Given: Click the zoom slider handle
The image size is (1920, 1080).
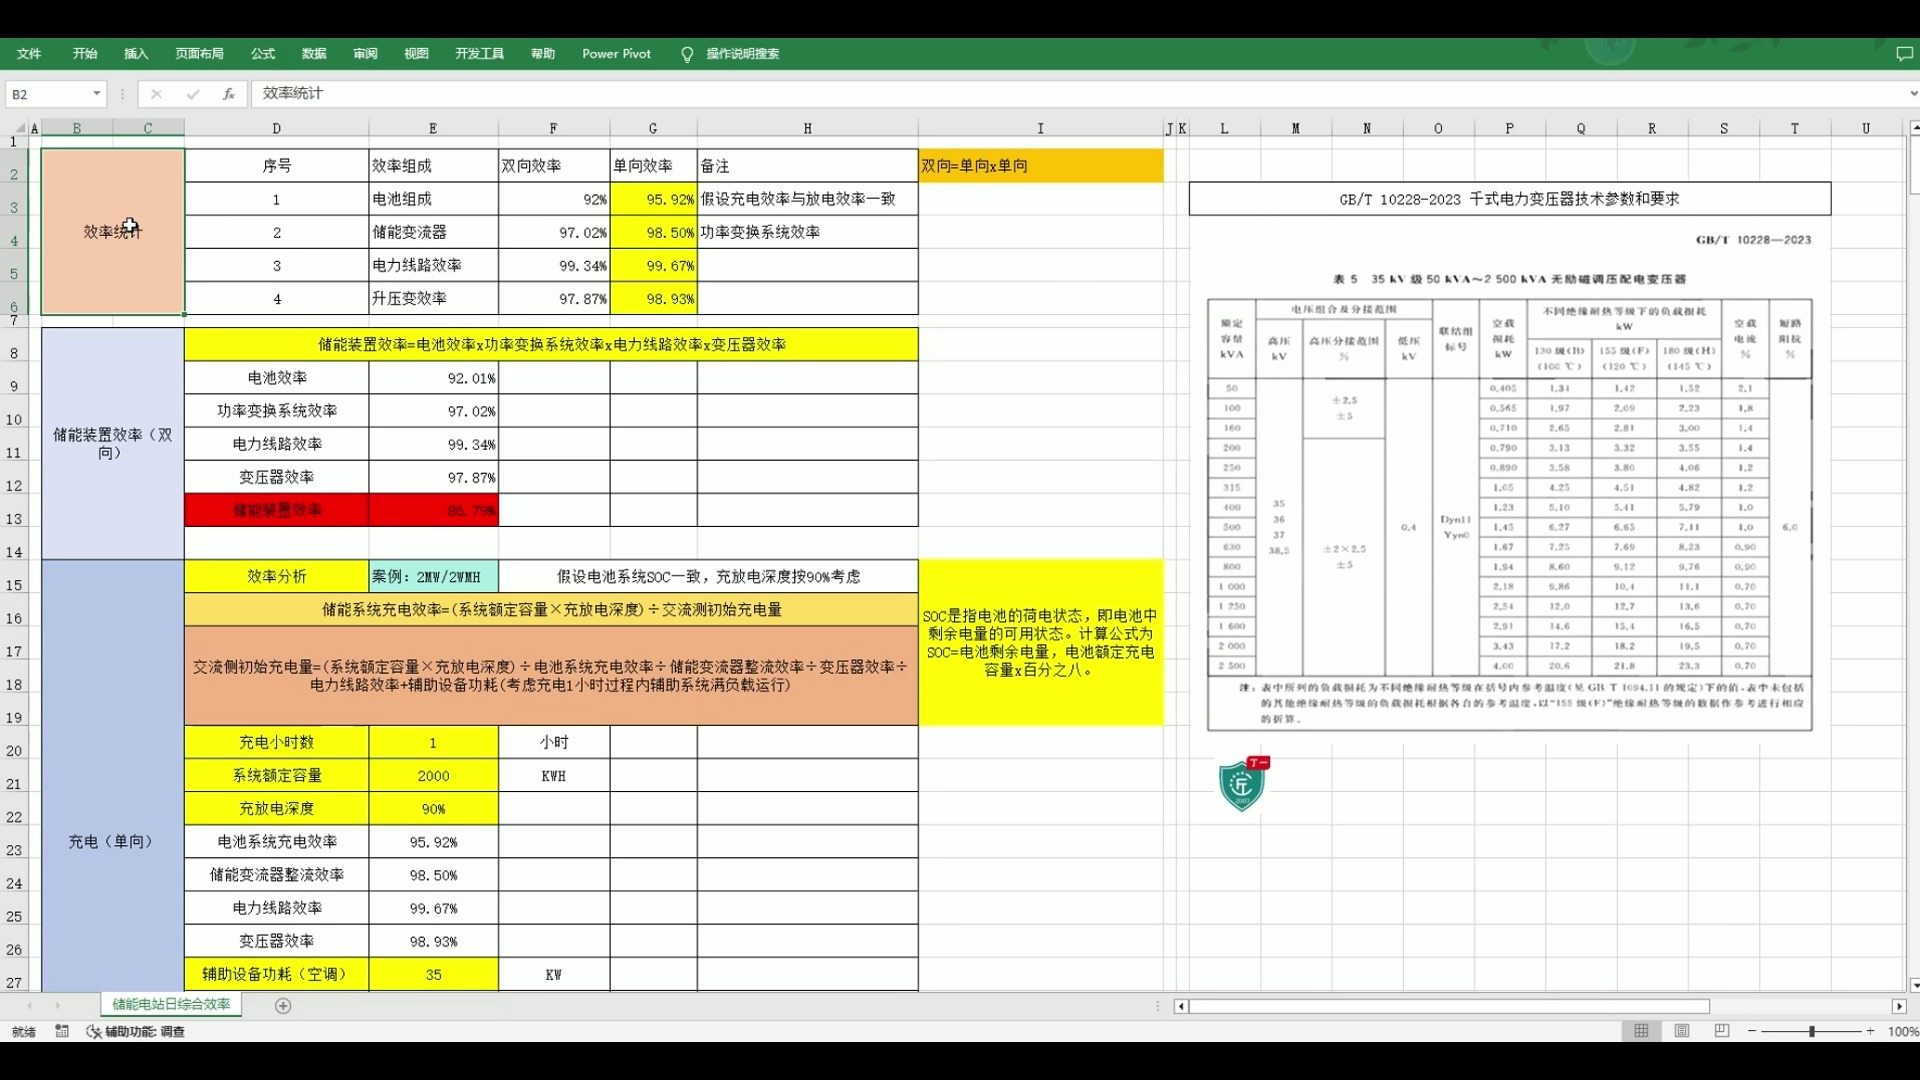Looking at the screenshot, I should tap(1811, 1031).
